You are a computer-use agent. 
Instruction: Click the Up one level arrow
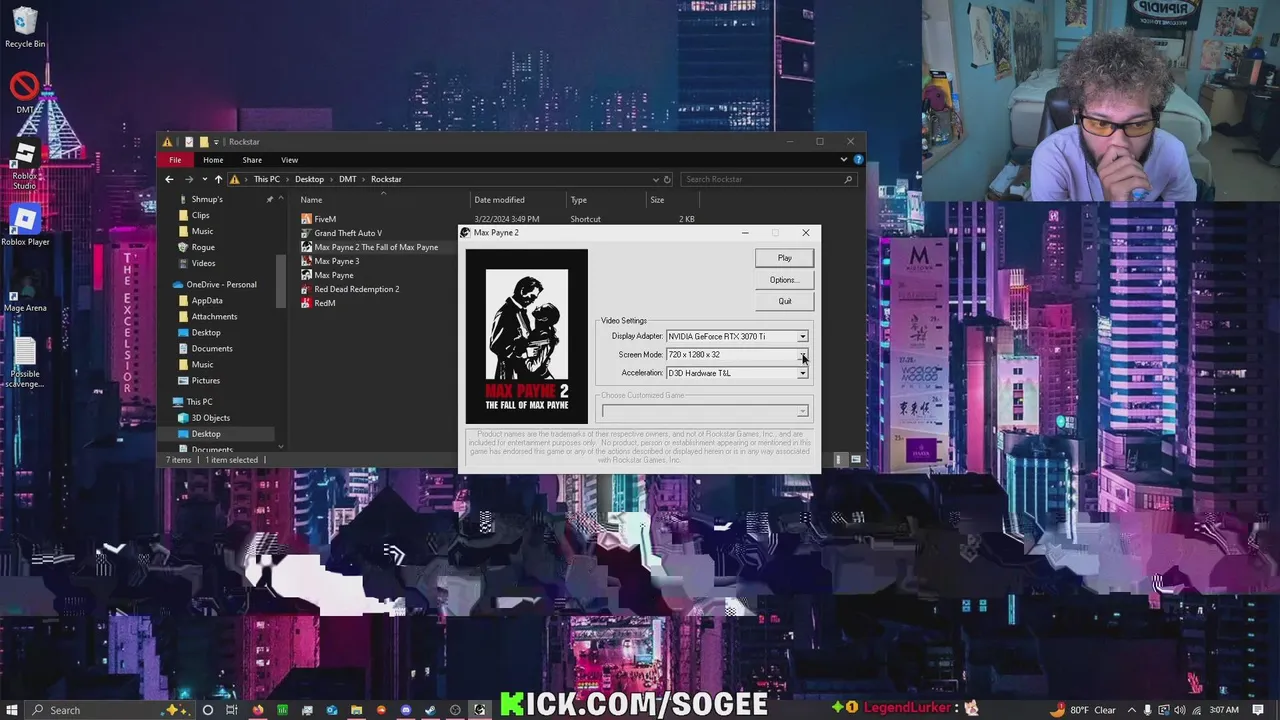(218, 179)
